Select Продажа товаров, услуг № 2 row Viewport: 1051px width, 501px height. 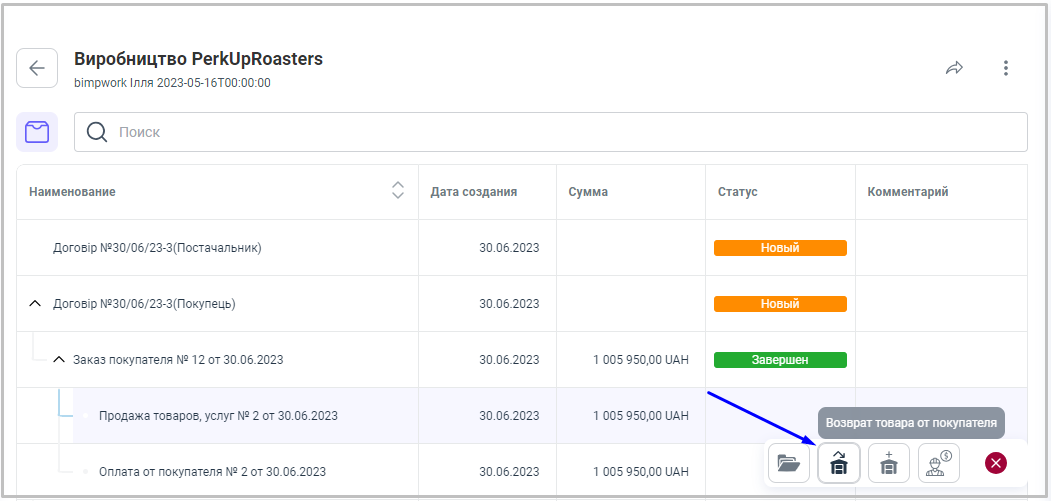(x=218, y=416)
